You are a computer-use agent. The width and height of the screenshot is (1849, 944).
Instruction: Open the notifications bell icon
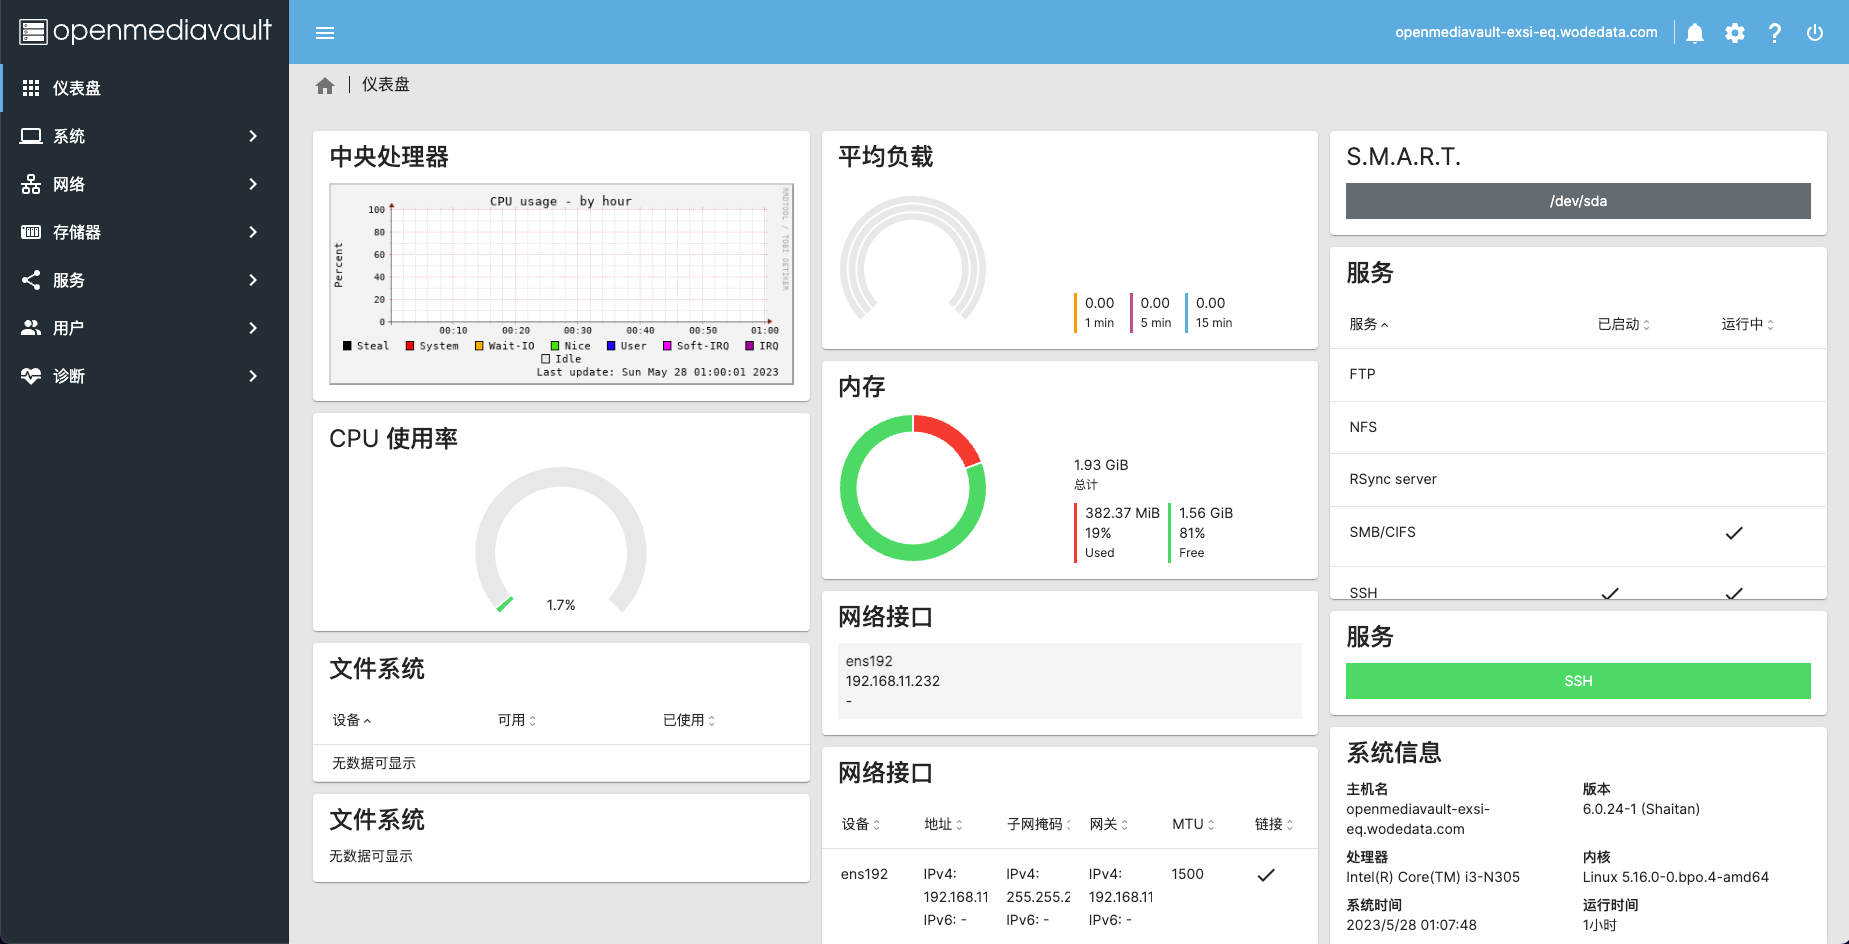point(1695,33)
